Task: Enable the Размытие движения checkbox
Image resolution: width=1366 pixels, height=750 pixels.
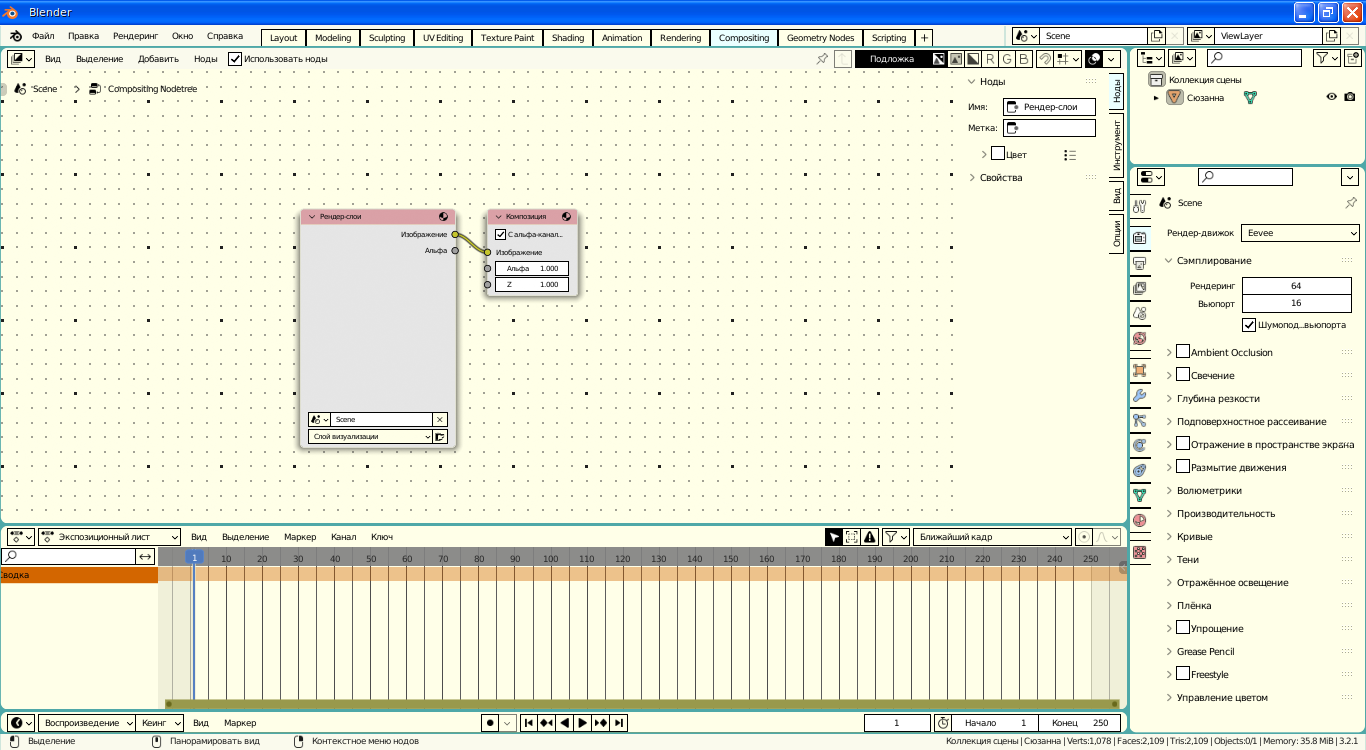Action: click(x=1183, y=467)
